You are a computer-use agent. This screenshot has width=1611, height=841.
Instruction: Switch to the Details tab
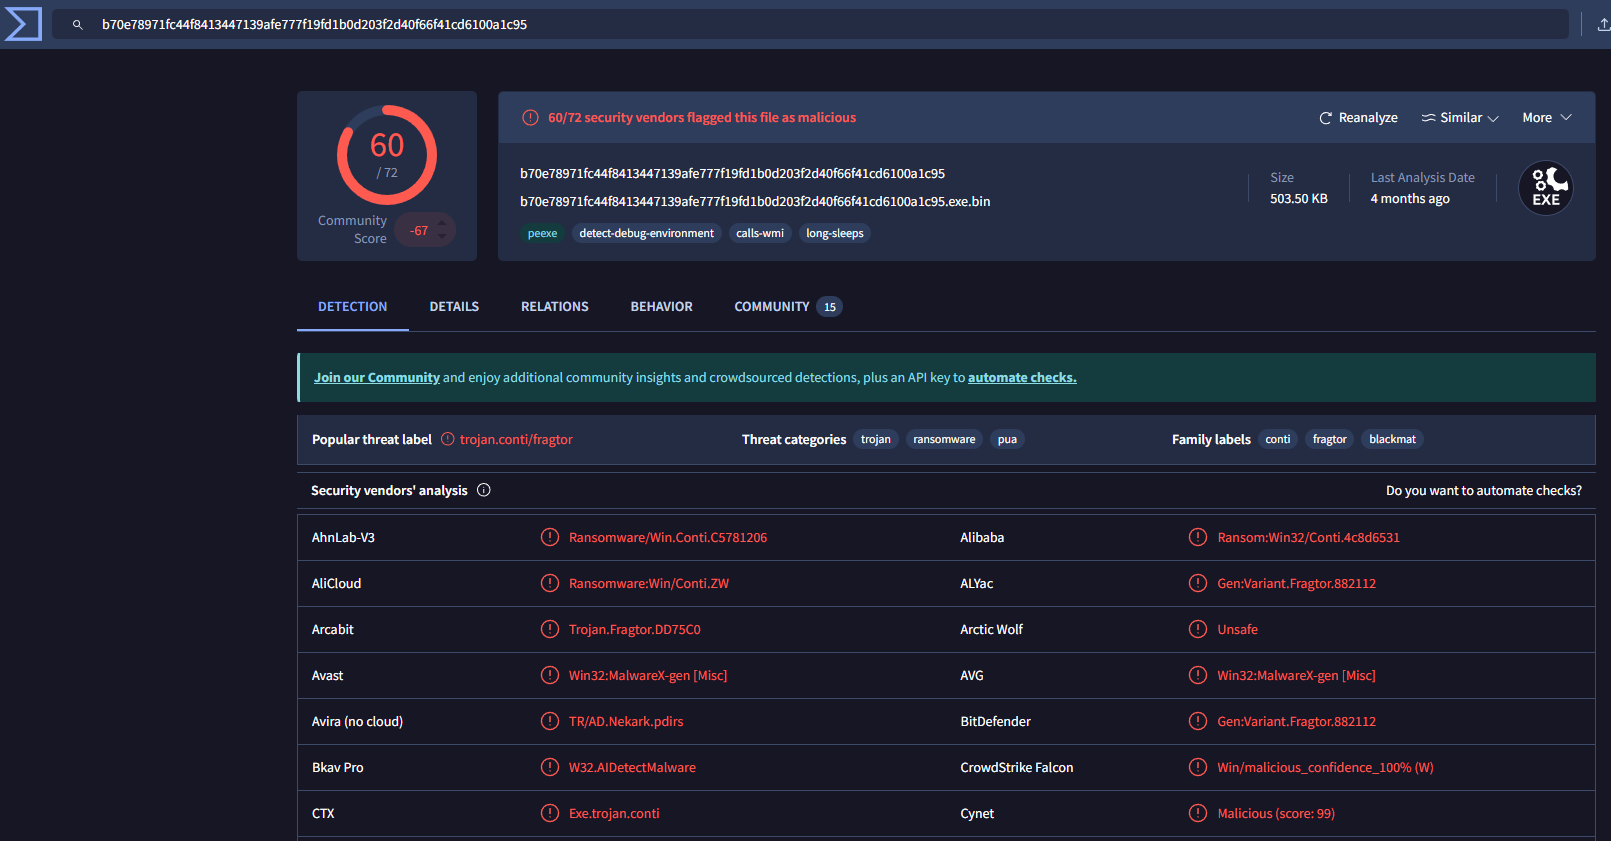454,307
